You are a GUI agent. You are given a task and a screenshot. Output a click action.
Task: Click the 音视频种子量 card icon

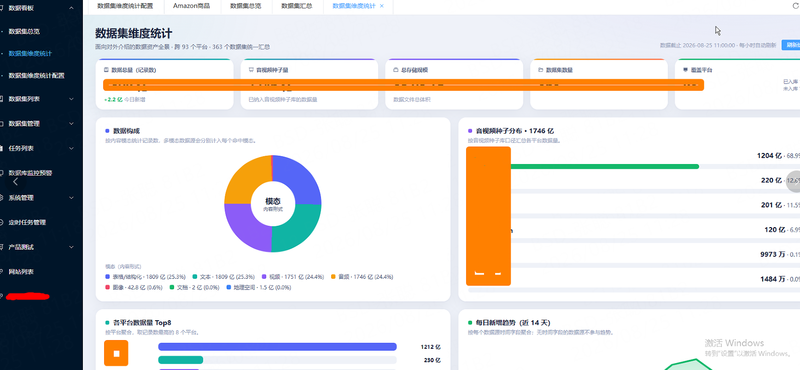251,70
